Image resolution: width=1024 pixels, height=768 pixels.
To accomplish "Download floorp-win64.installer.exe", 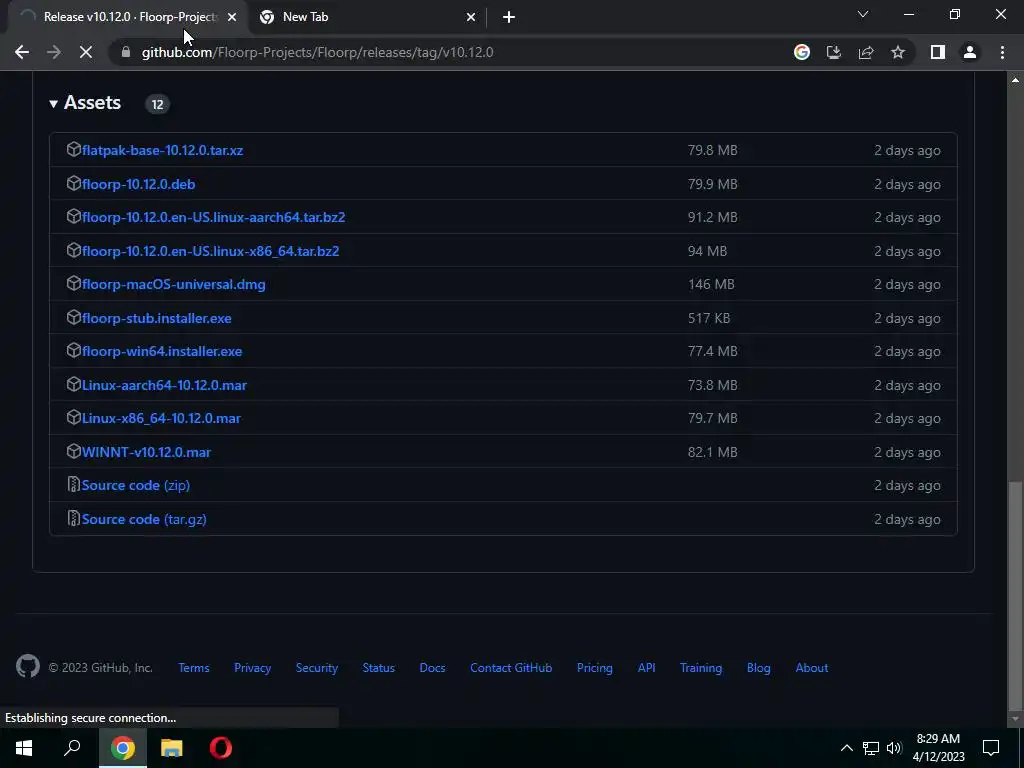I will click(162, 351).
